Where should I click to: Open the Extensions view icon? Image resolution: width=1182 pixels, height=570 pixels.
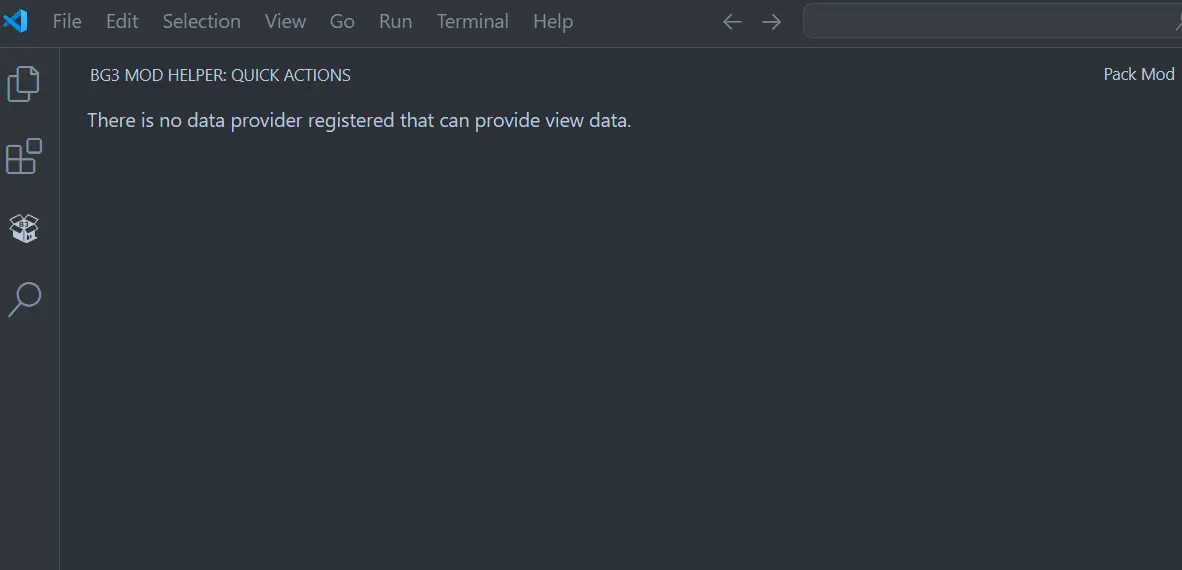point(23,156)
